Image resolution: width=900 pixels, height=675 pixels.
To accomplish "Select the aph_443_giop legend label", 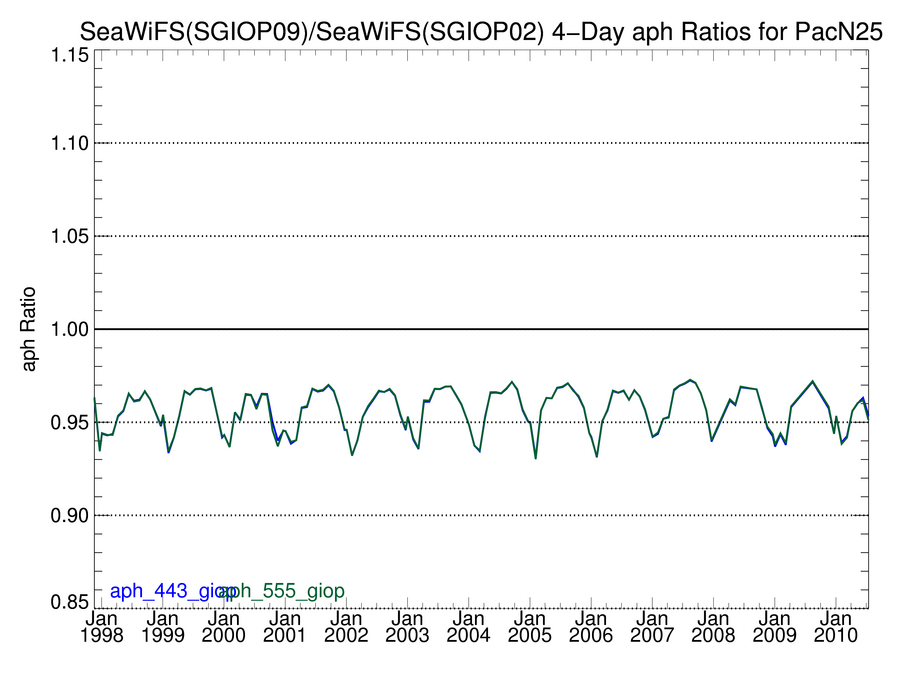I will pos(173,591).
